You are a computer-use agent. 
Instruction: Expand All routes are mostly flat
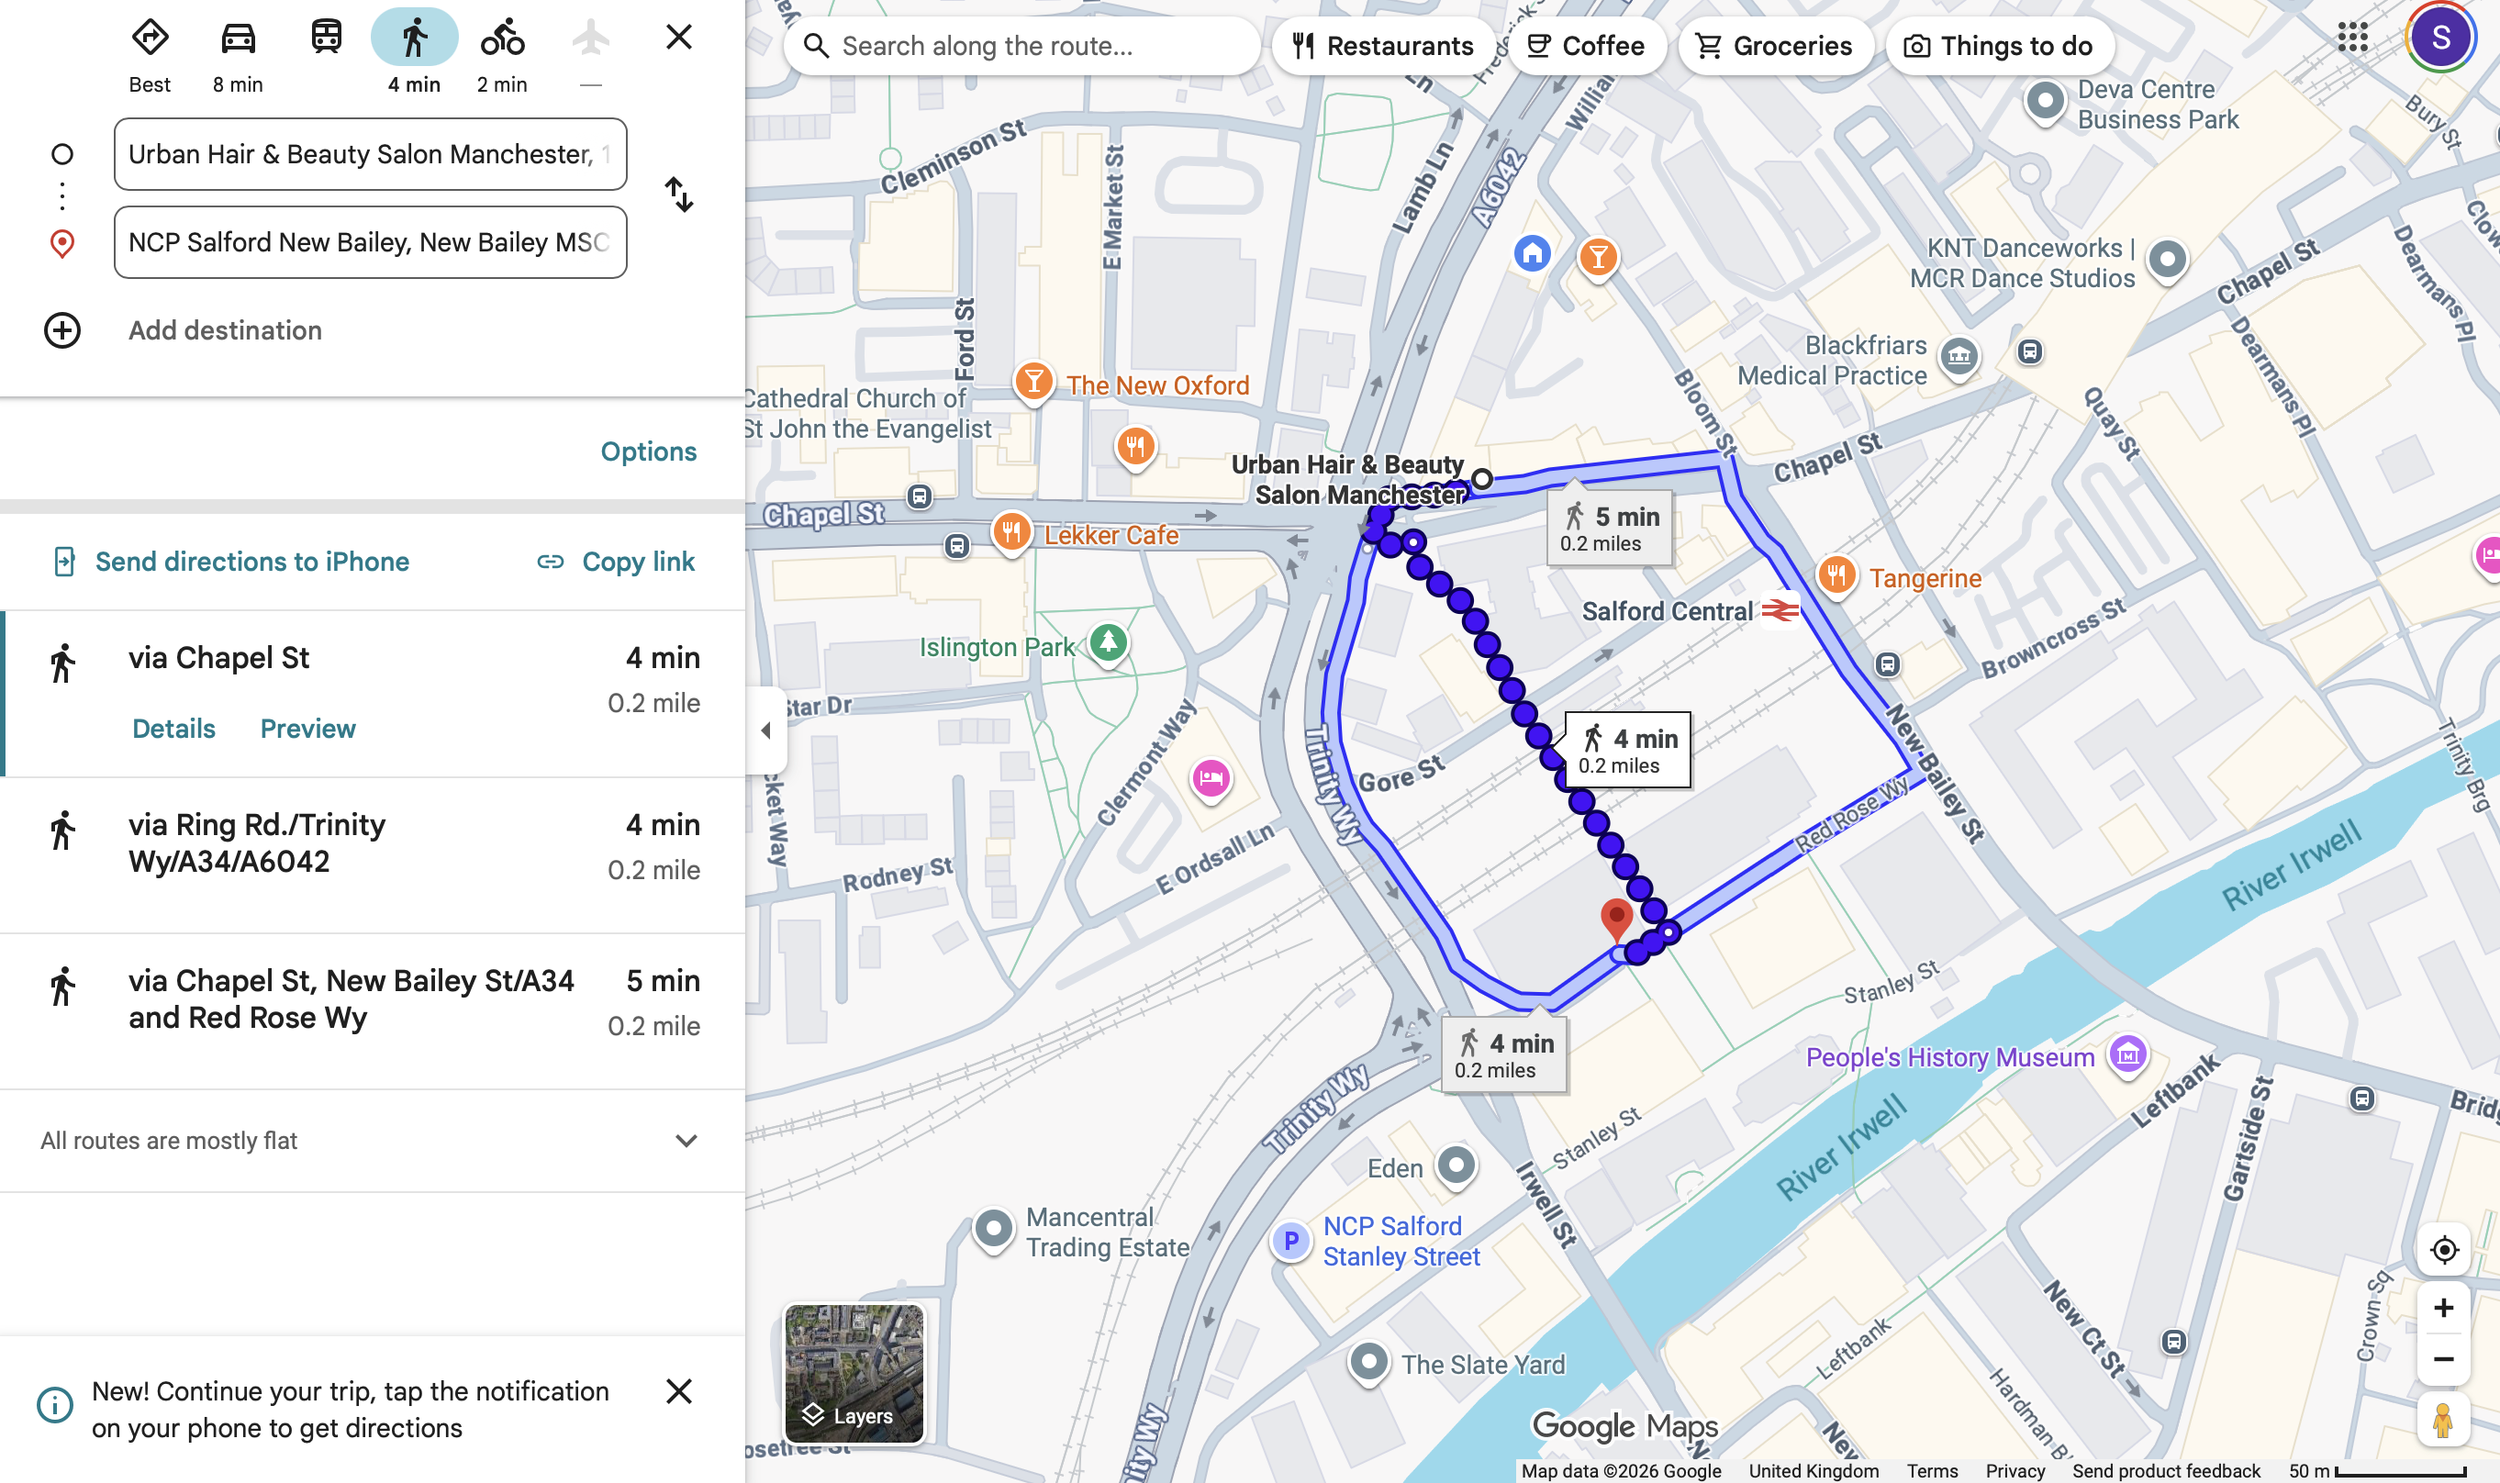tap(372, 1140)
